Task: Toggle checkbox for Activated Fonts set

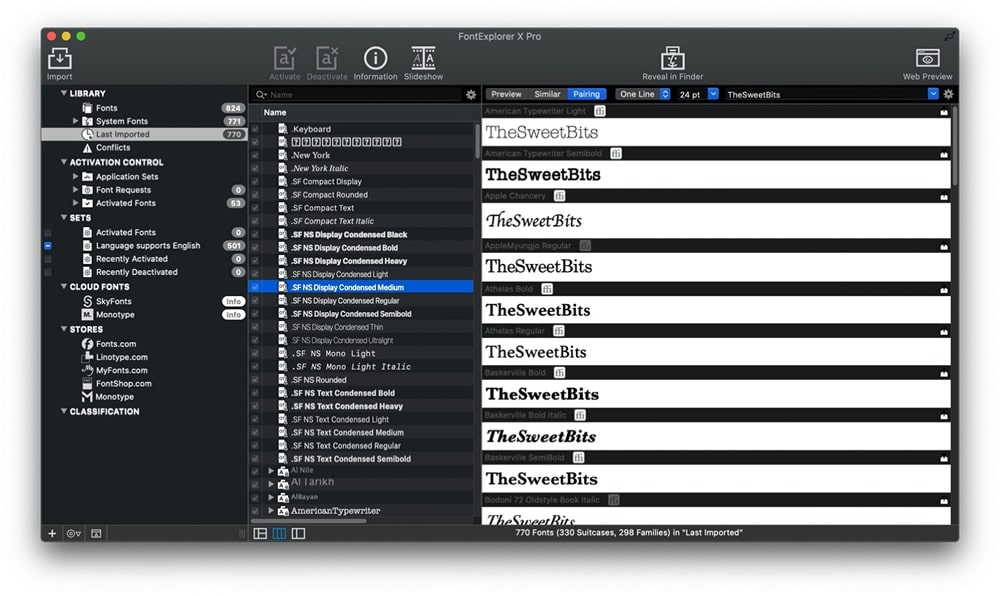Action: pyautogui.click(x=48, y=233)
